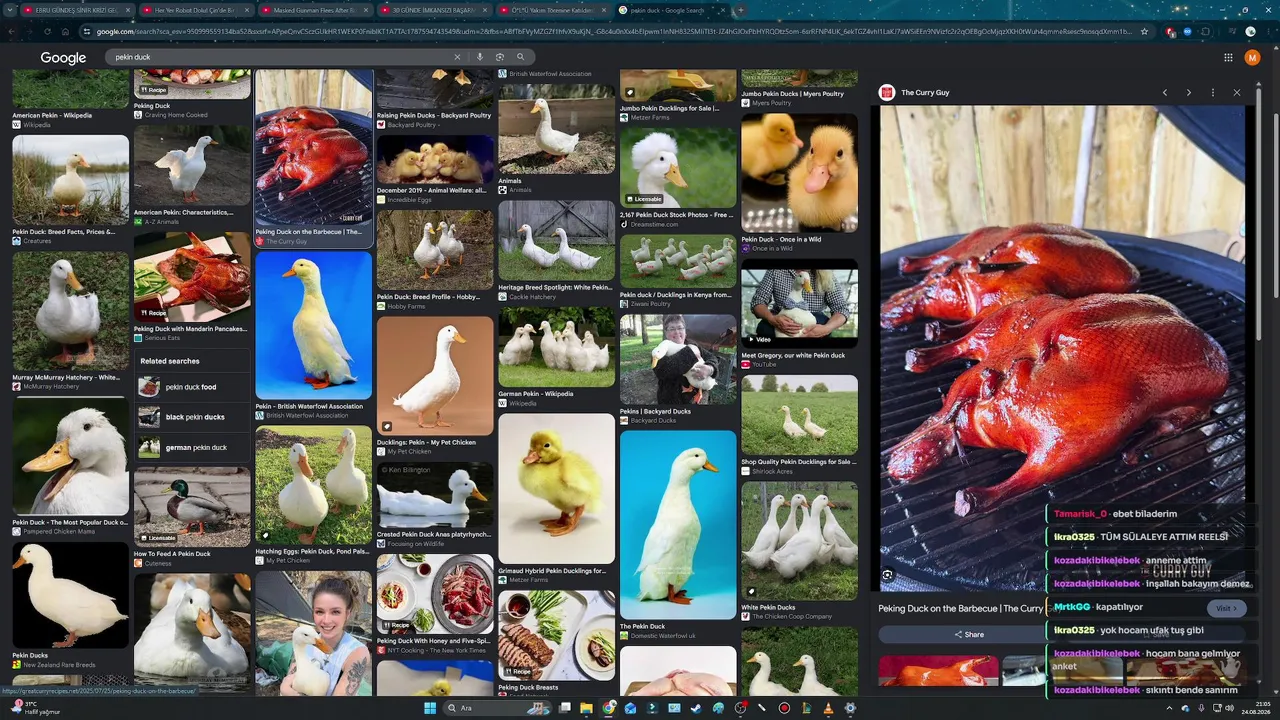The height and width of the screenshot is (720, 1280).
Task: Open related thumbnail below the Share button
Action: coord(938,671)
